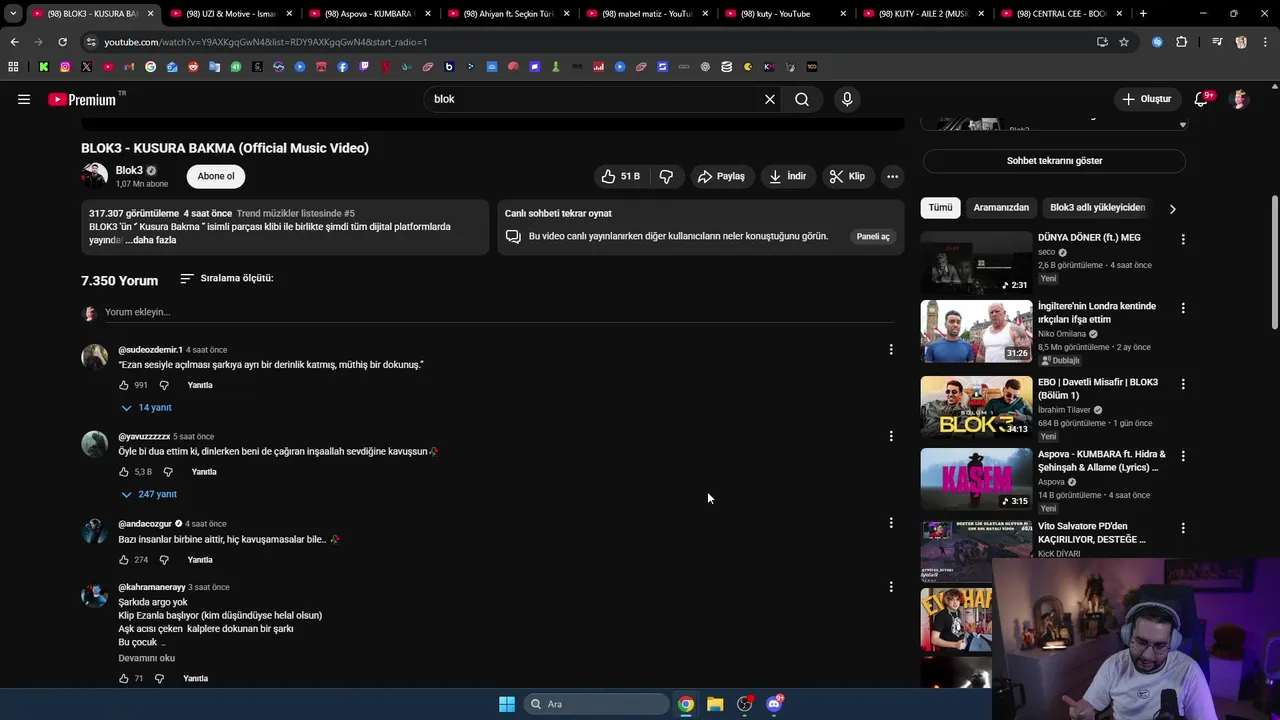Open the notifications bell
Screen dimensions: 1280x720
[1202, 99]
